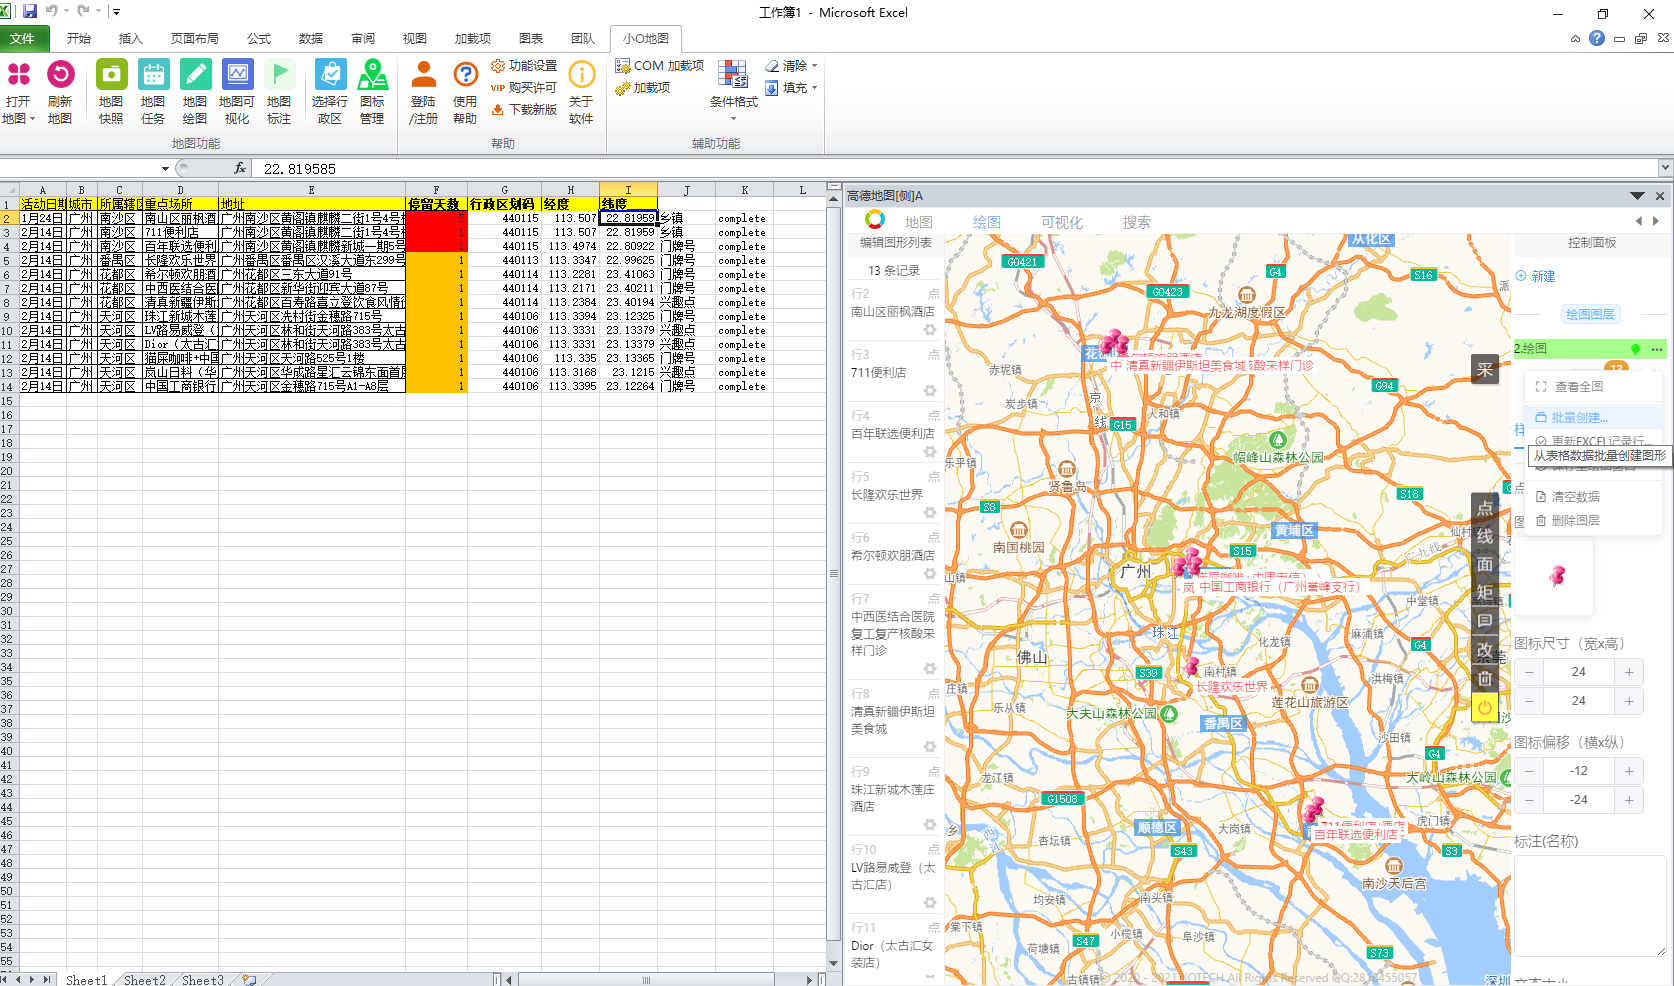The width and height of the screenshot is (1674, 986).
Task: Open settings gear for 南山区丽枫酒店 entry
Action: (930, 330)
